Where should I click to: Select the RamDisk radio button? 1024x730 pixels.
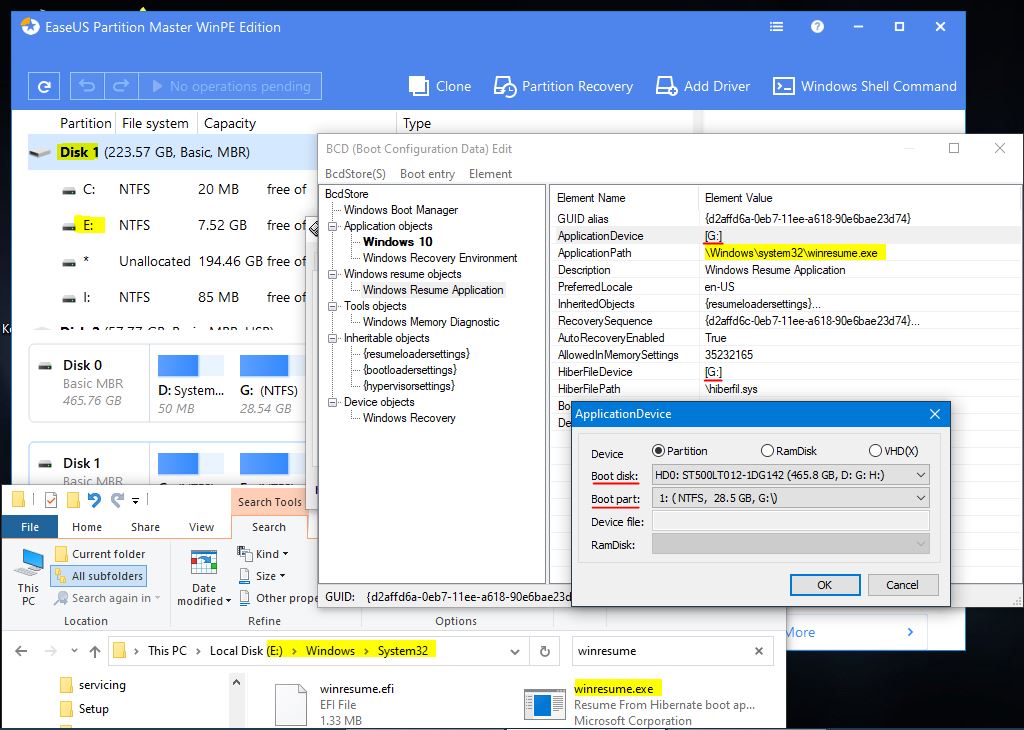point(768,451)
